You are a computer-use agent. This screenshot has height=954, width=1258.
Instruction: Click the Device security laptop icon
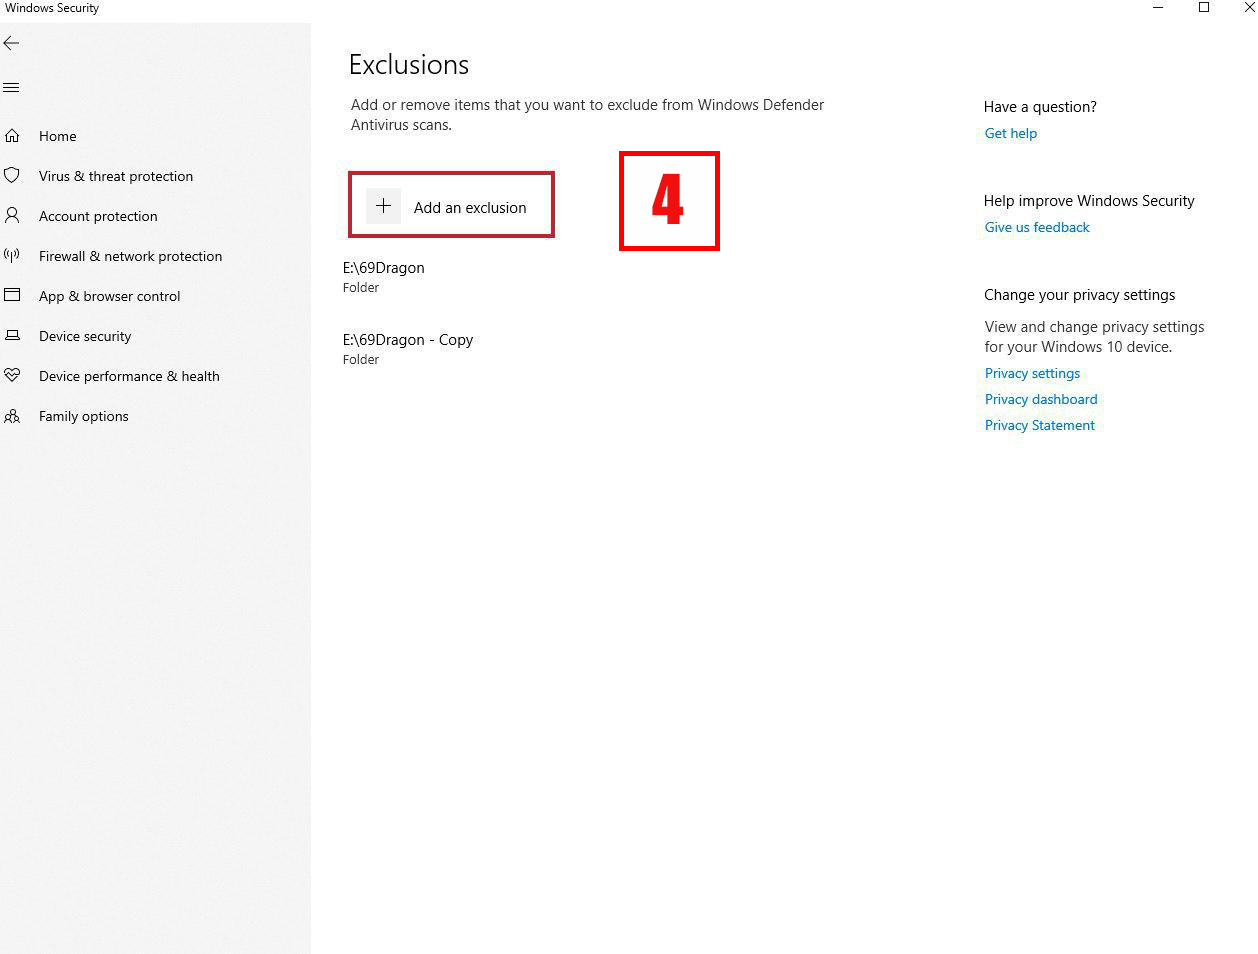12,336
